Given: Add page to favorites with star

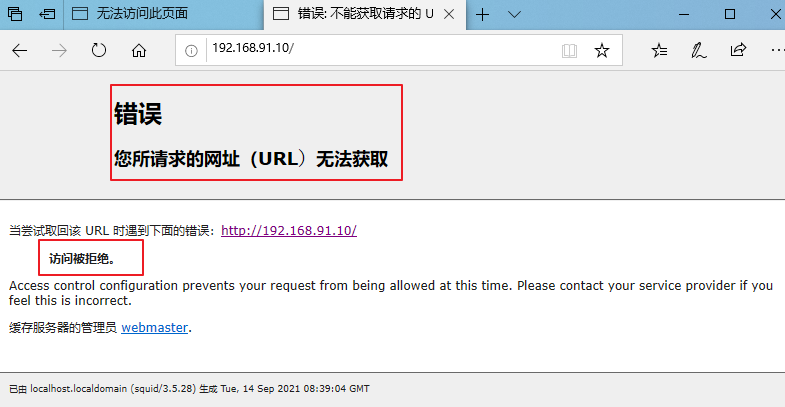Looking at the screenshot, I should [602, 51].
